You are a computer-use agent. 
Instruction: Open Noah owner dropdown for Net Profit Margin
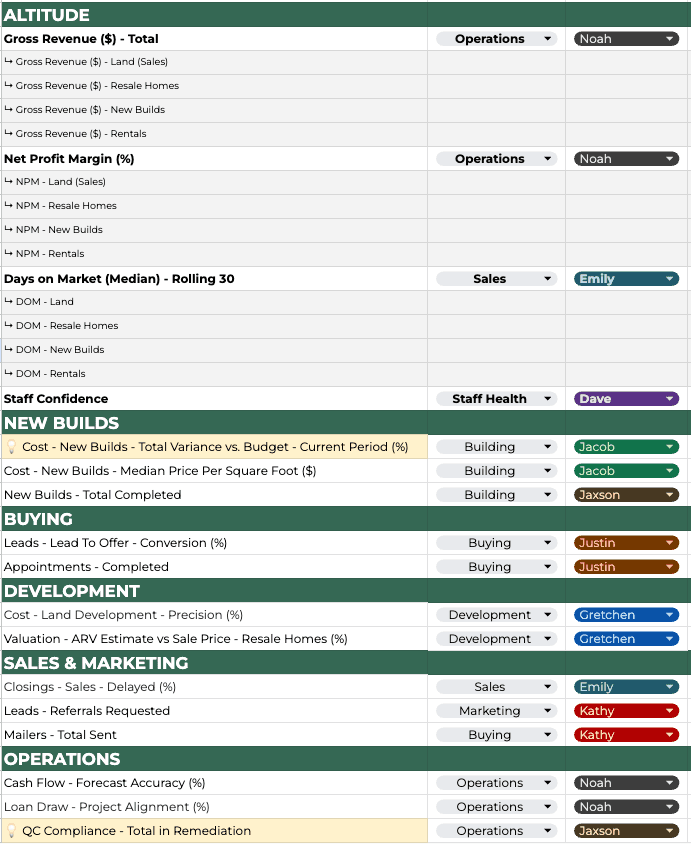point(626,159)
